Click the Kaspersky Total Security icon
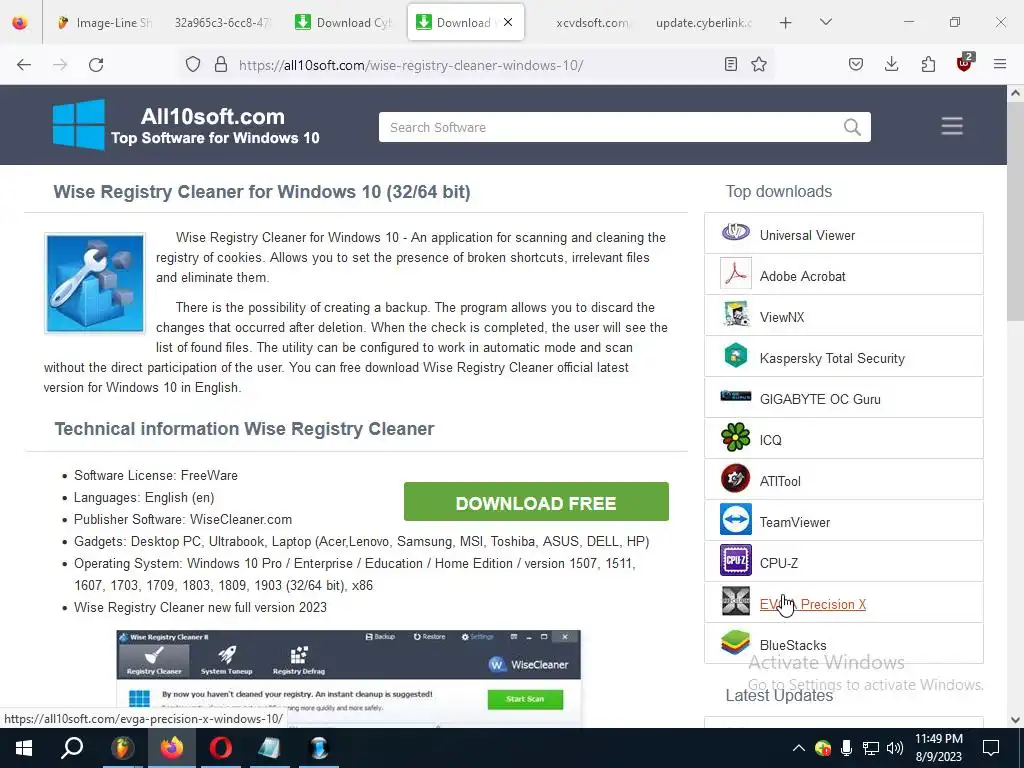This screenshot has width=1024, height=768. point(735,356)
